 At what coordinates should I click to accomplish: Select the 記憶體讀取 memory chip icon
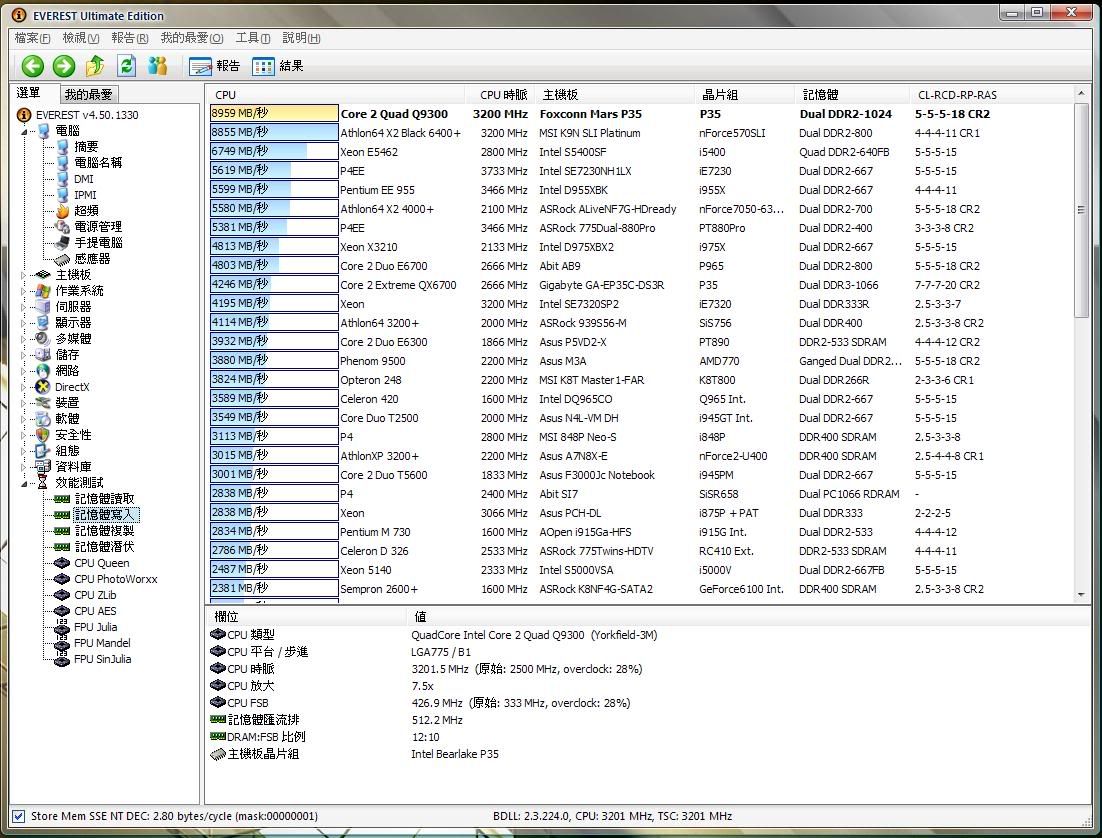(63, 499)
